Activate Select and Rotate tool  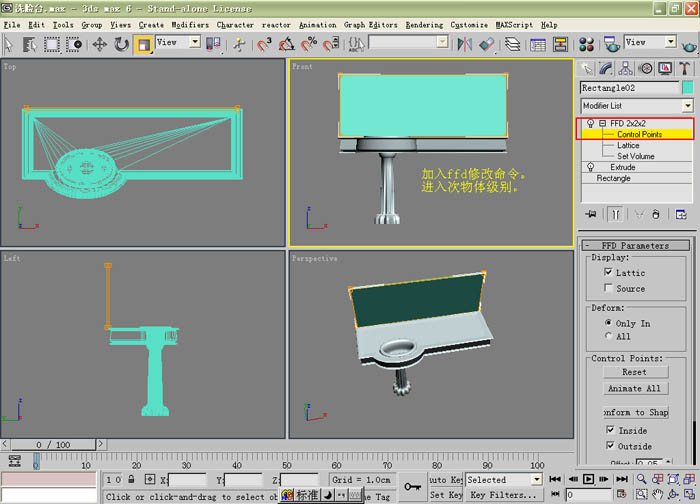coord(121,44)
